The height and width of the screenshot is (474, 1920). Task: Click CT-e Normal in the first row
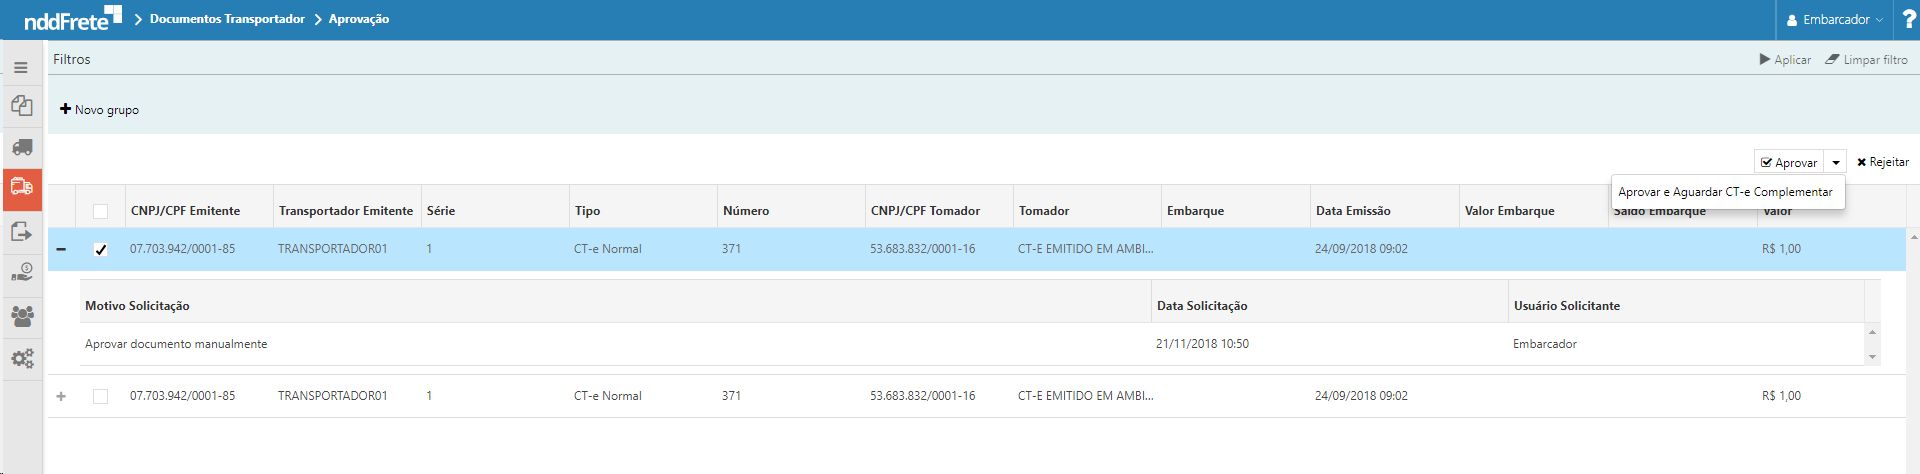[608, 249]
